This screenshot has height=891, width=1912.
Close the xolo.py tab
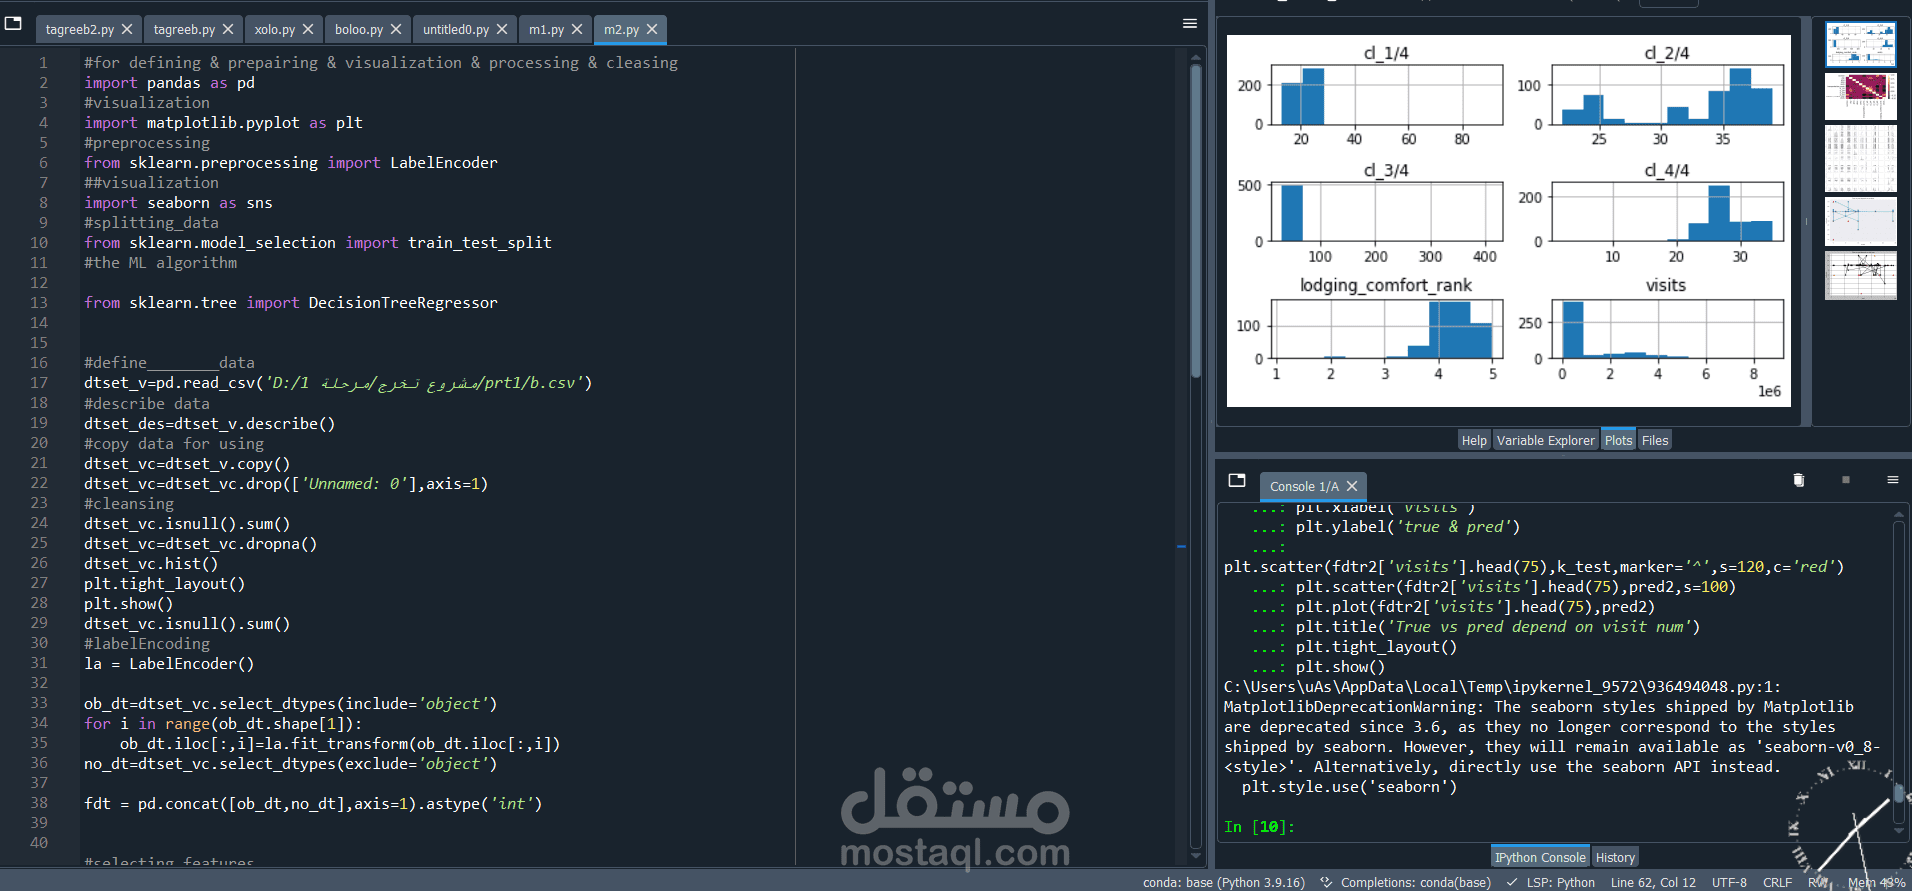(308, 29)
